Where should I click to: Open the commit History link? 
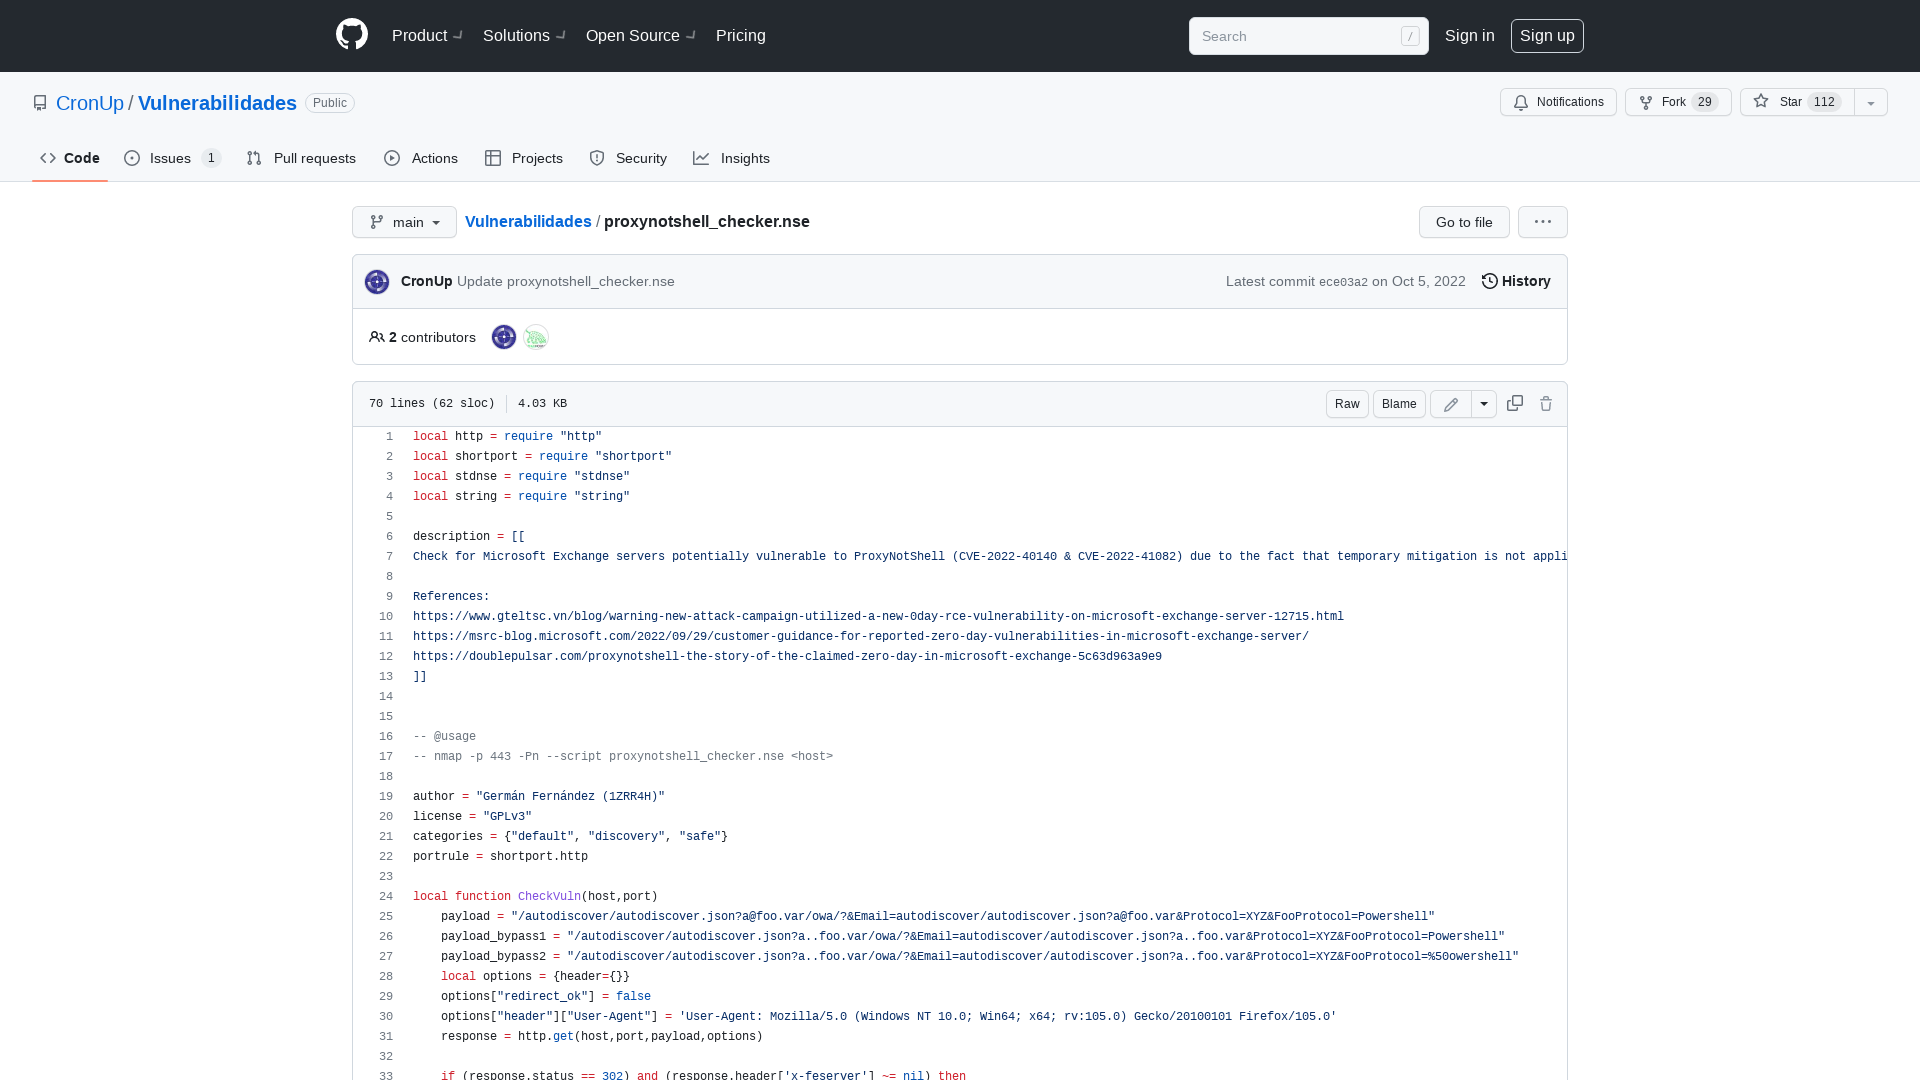pos(1515,281)
